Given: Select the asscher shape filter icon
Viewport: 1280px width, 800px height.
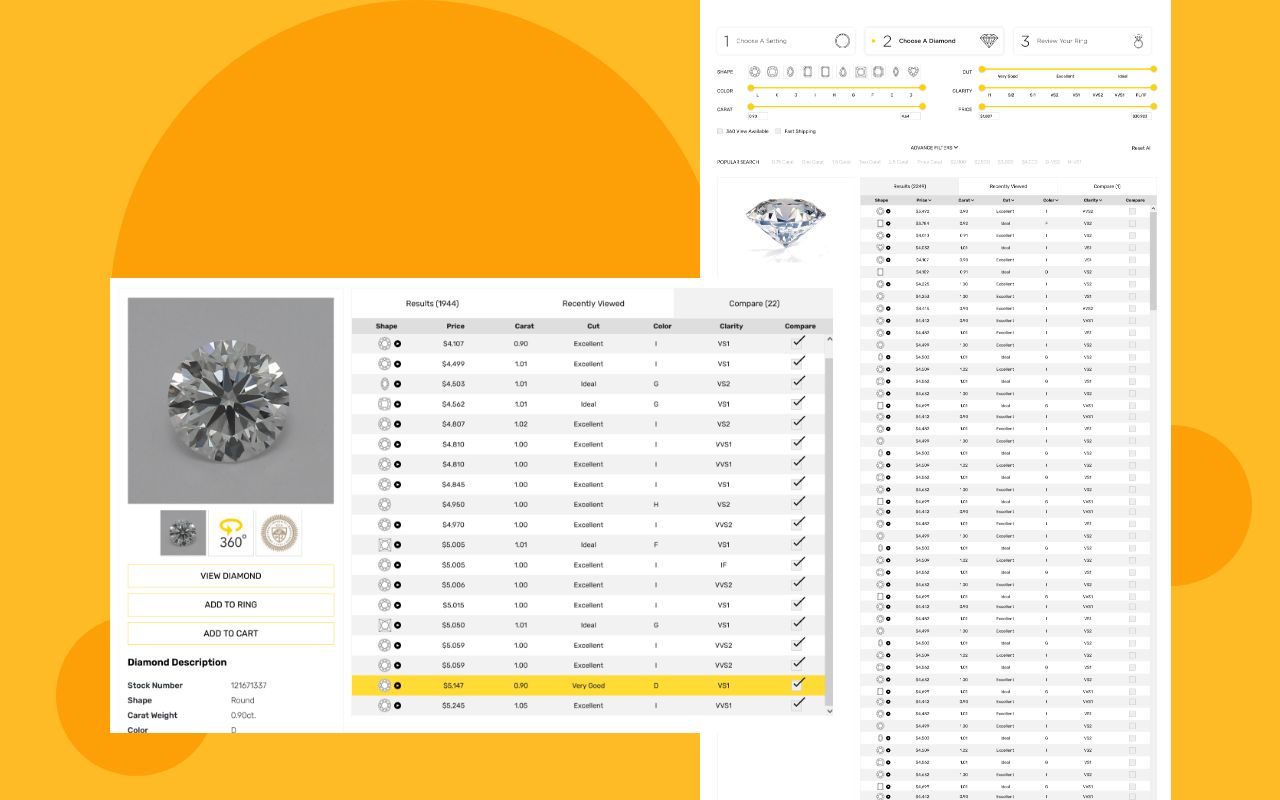Looking at the screenshot, I should [878, 72].
